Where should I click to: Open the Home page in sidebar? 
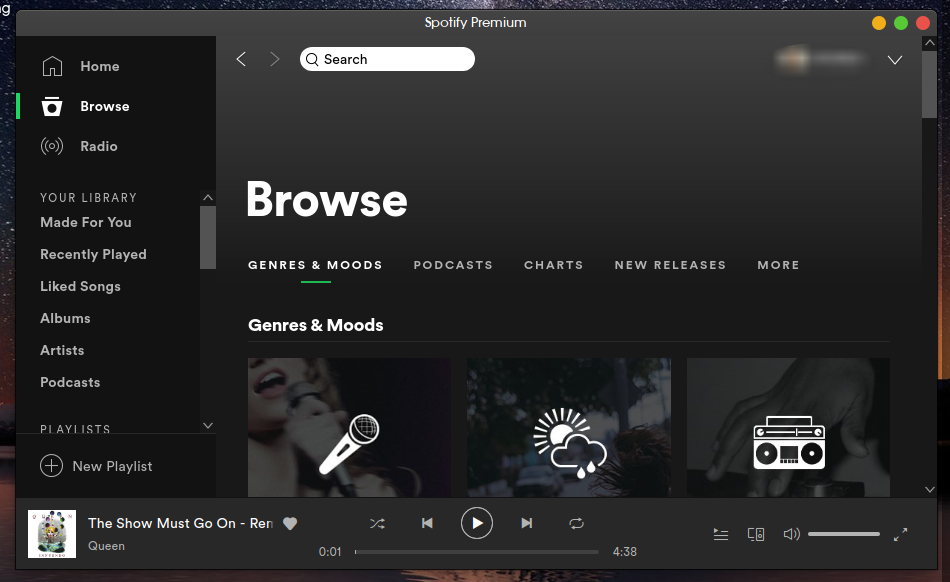pos(80,66)
